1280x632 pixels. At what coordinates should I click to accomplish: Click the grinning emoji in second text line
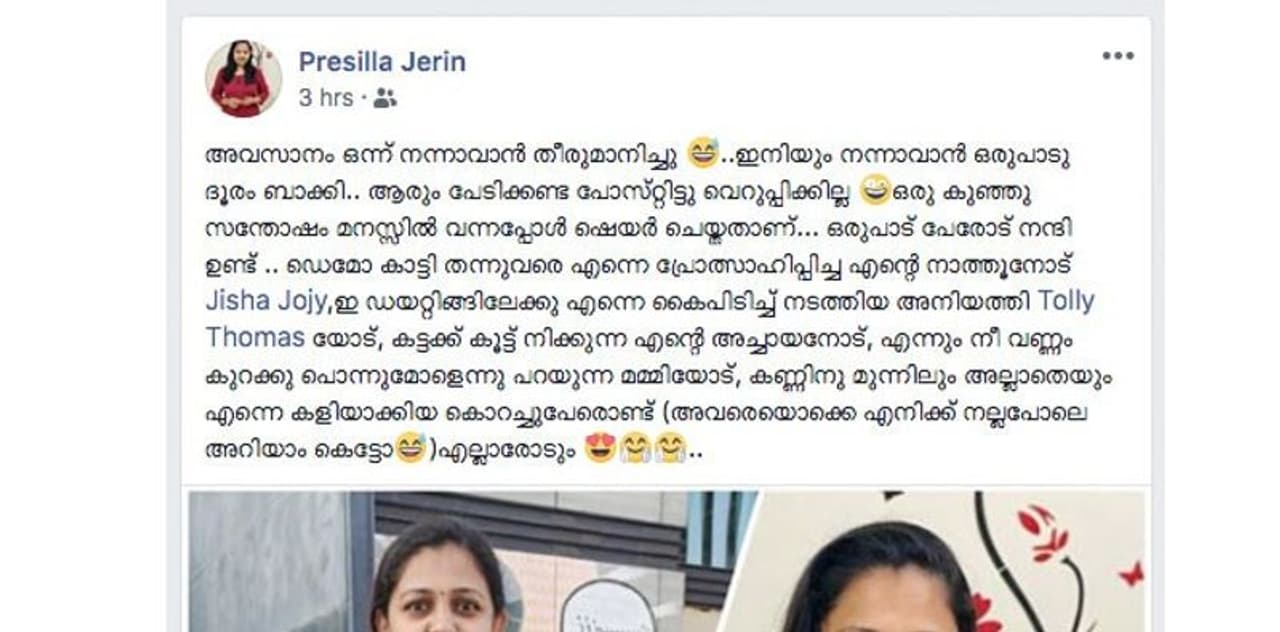point(875,188)
